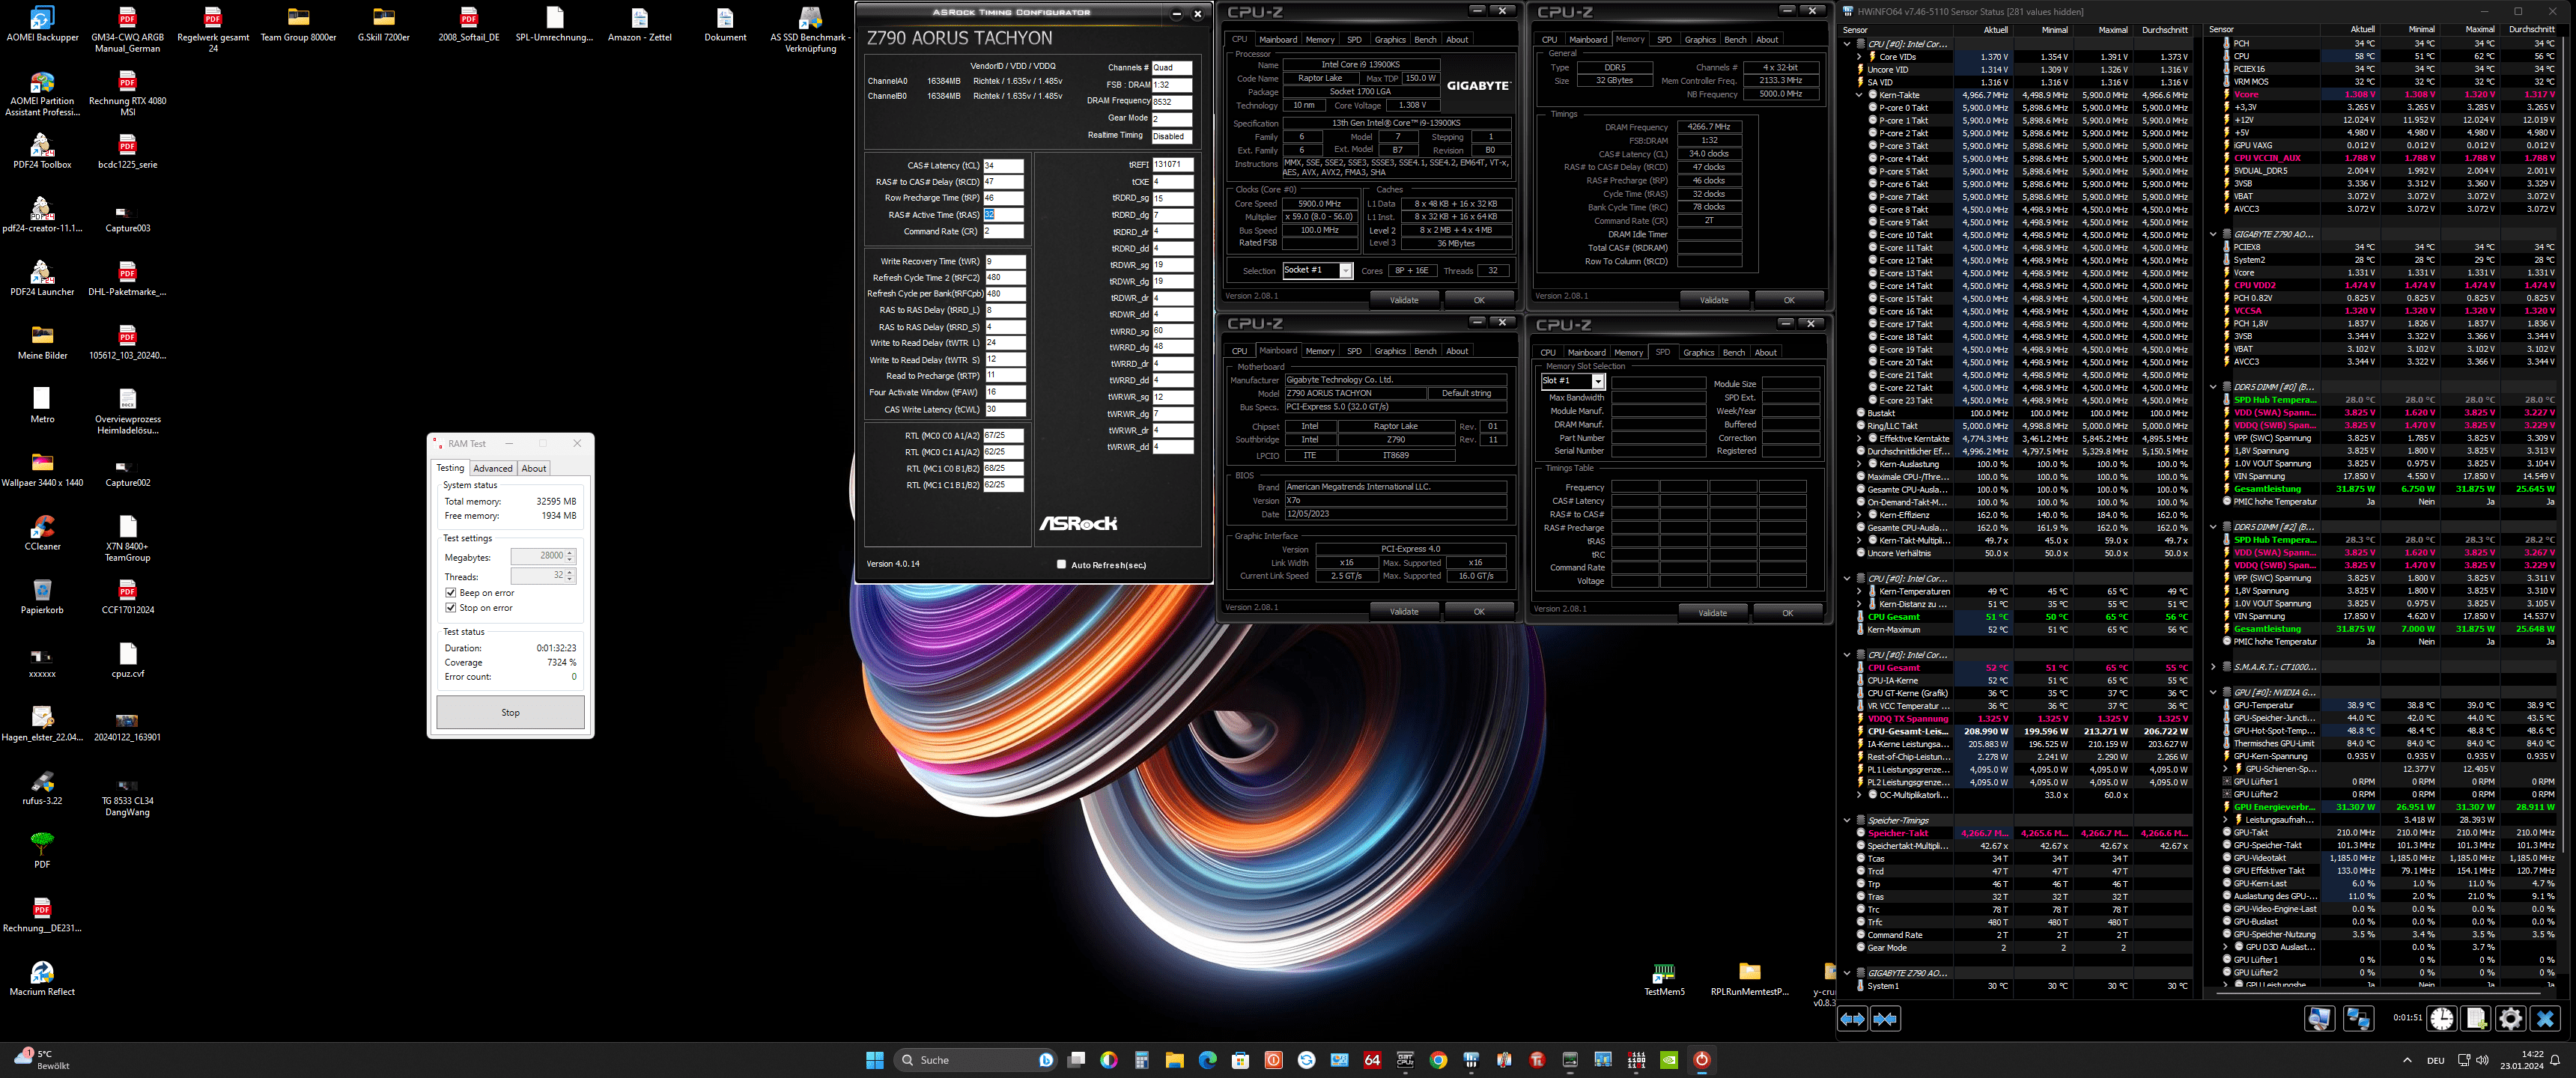The image size is (2576, 1078).
Task: Open the Calculator taskbar icon
Action: (x=1141, y=1060)
